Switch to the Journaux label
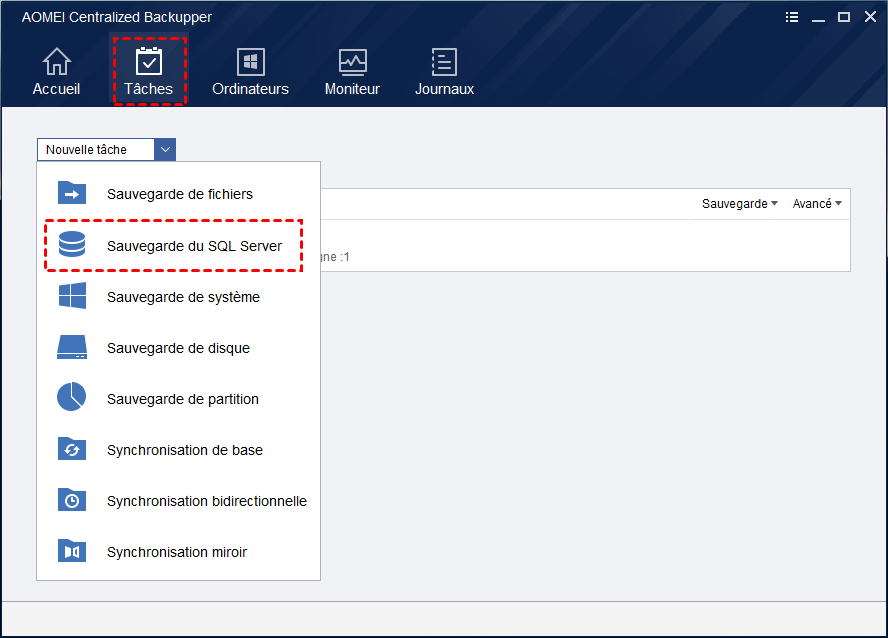888x638 pixels. [x=444, y=89]
